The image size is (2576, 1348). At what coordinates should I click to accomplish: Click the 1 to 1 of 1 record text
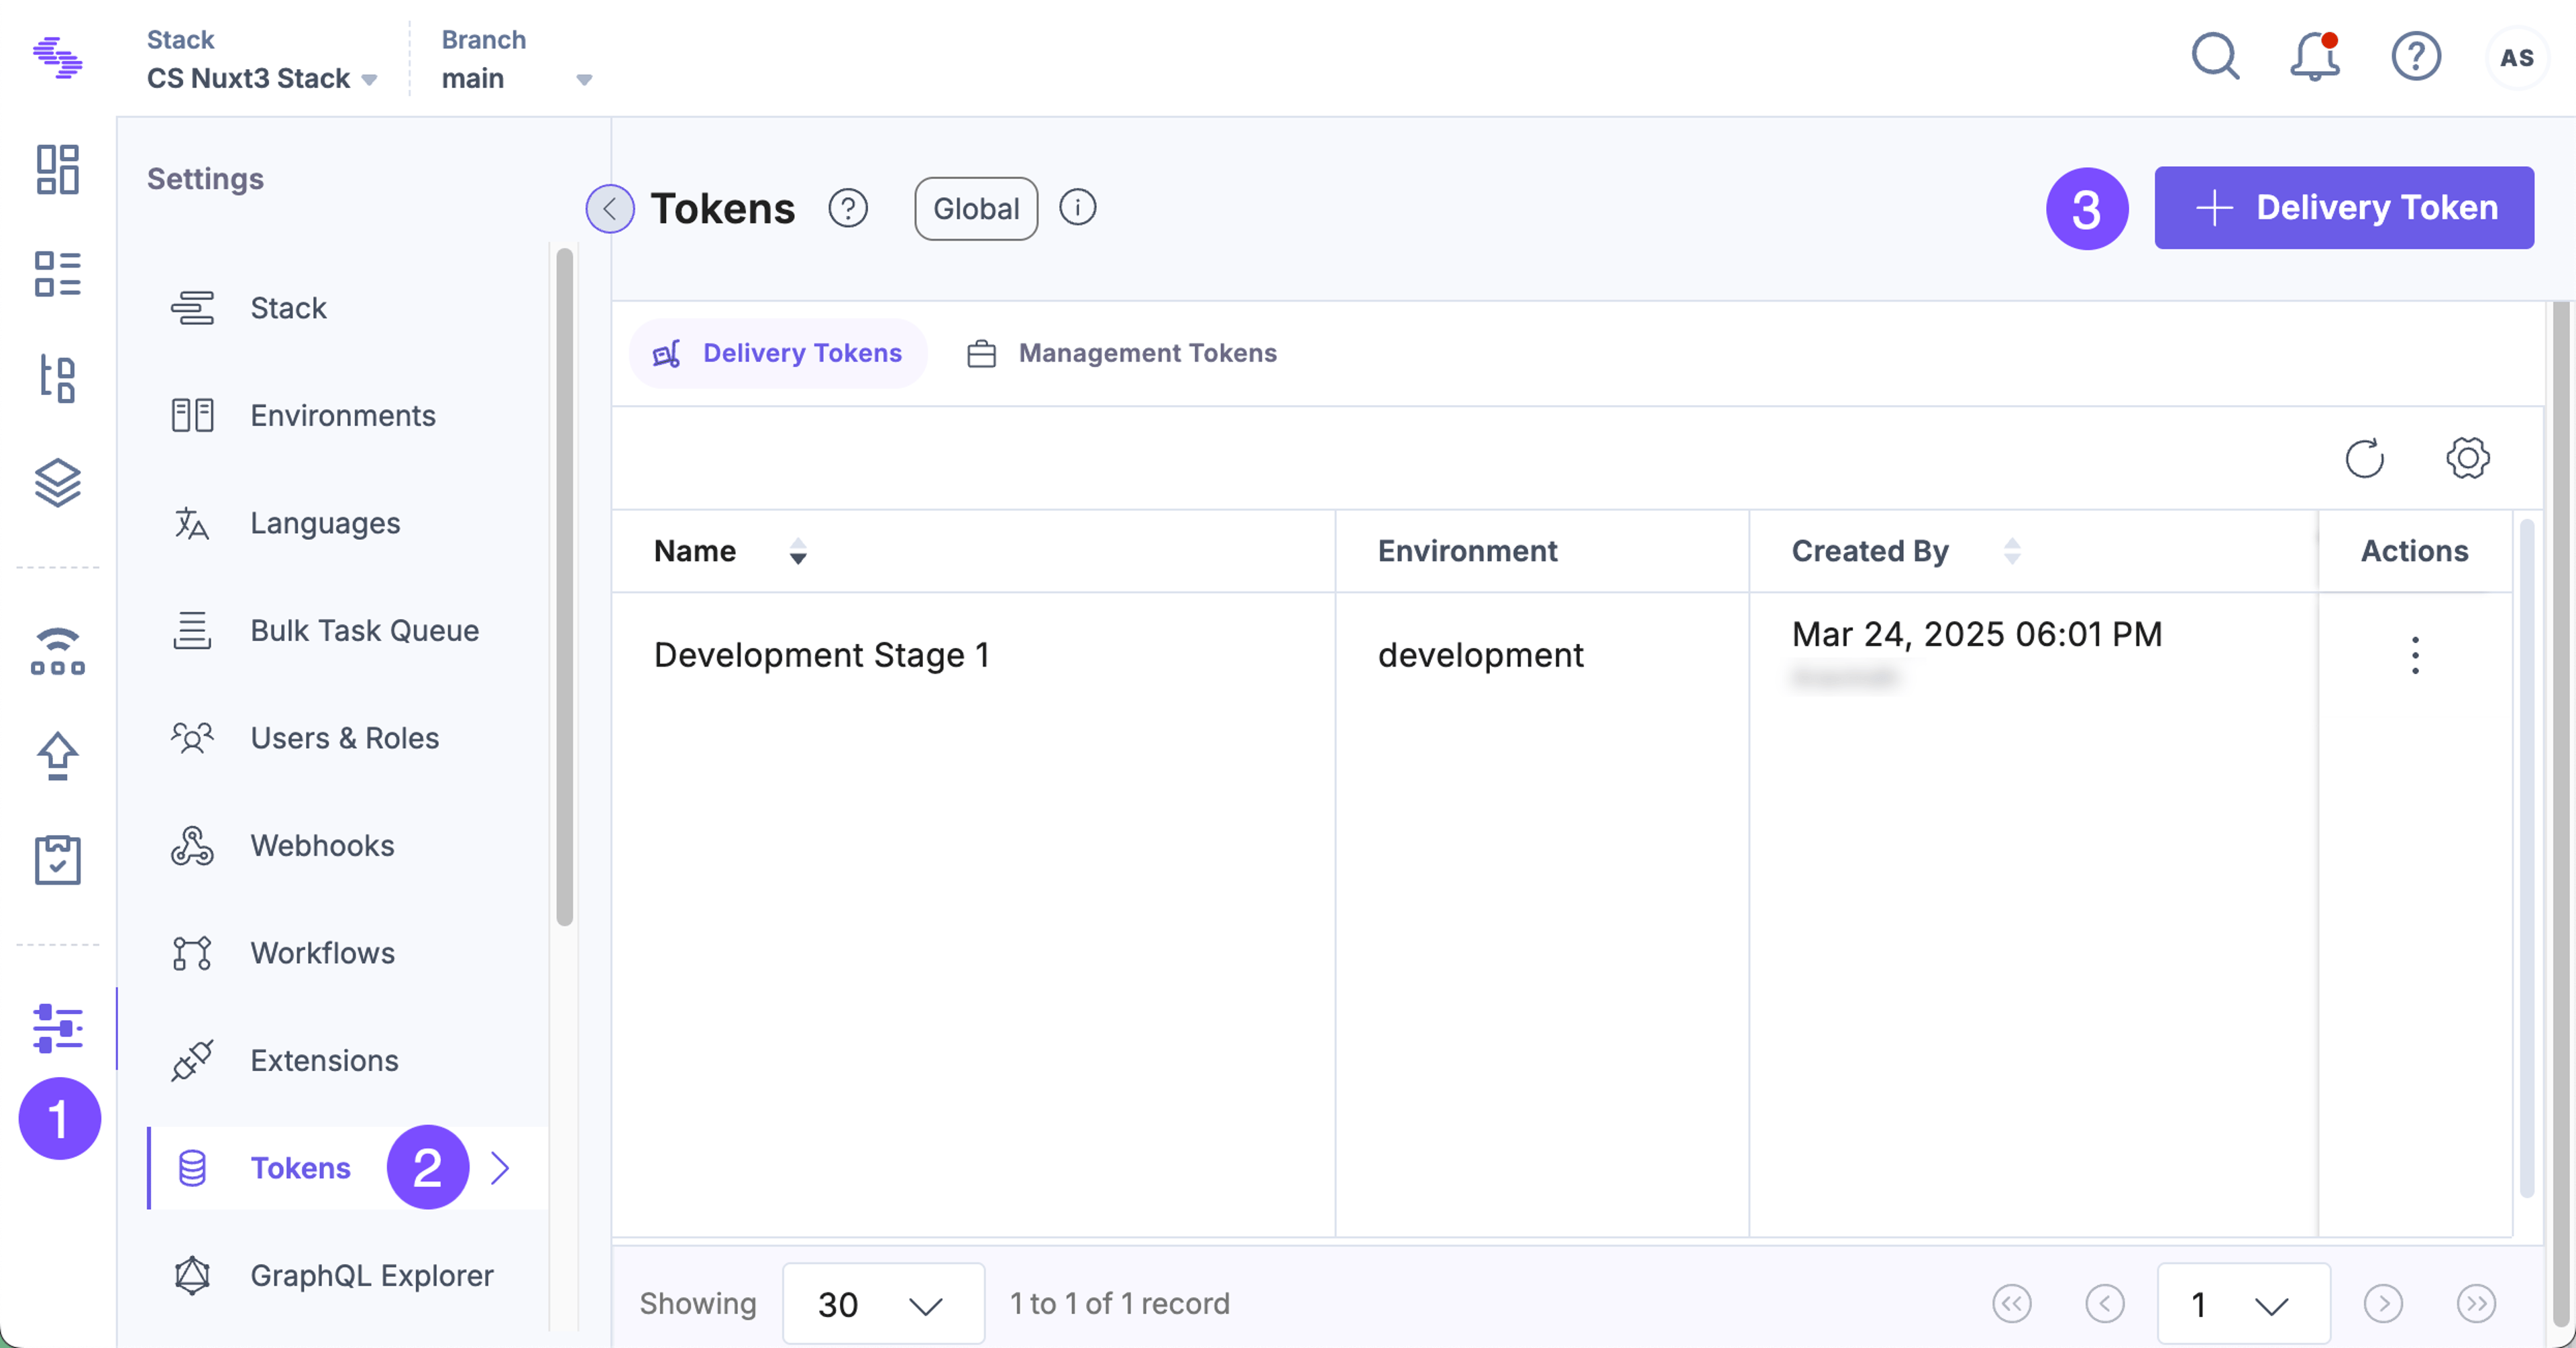(x=1120, y=1303)
